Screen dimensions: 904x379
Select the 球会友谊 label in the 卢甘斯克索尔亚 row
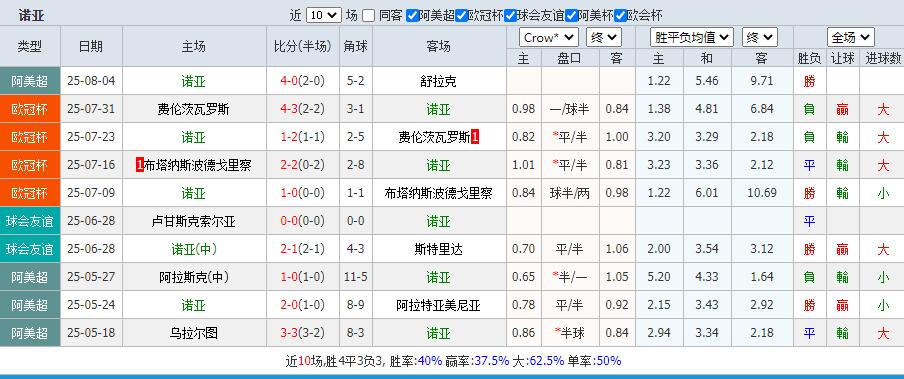(x=29, y=221)
